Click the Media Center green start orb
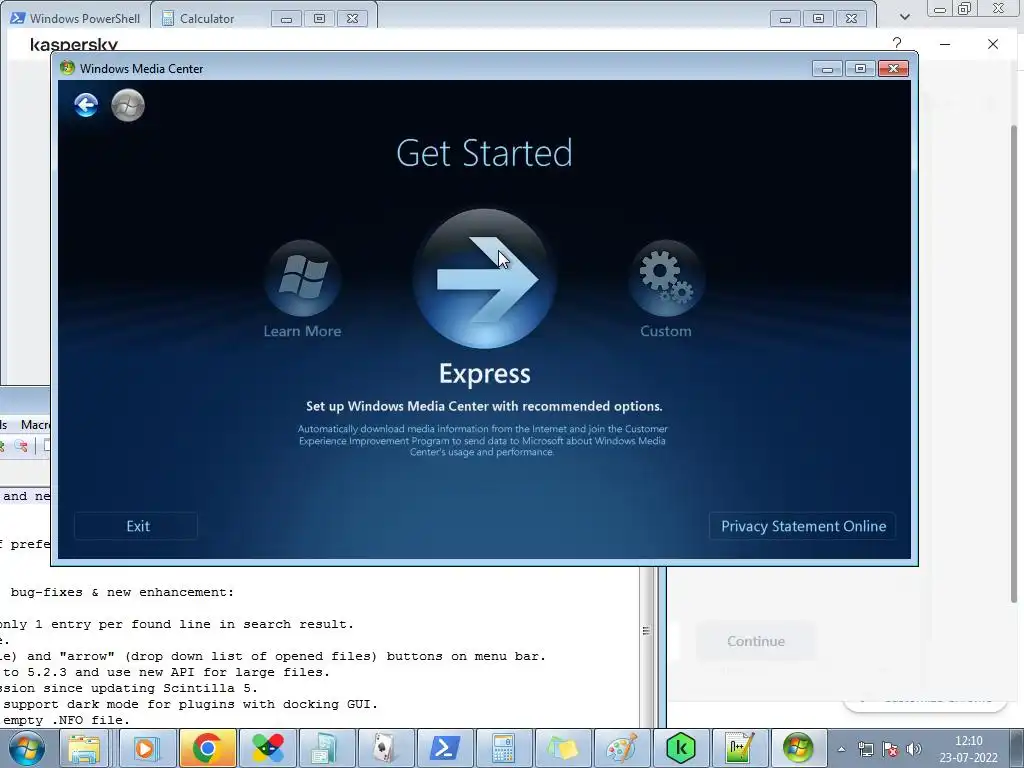1024x768 pixels. point(128,105)
